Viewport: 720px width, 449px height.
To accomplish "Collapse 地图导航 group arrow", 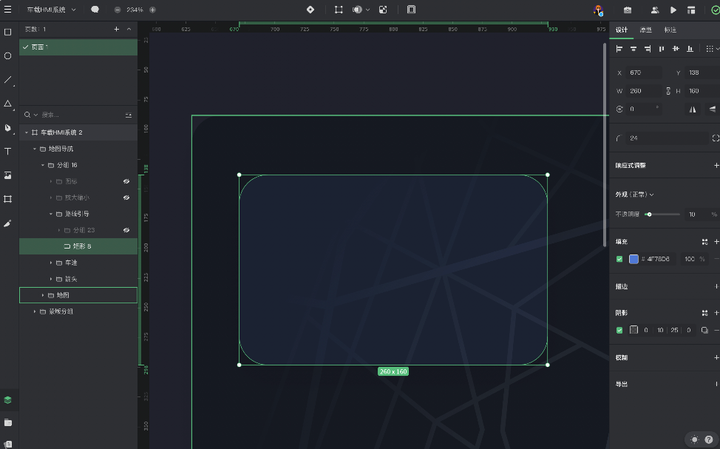I will (x=34, y=149).
